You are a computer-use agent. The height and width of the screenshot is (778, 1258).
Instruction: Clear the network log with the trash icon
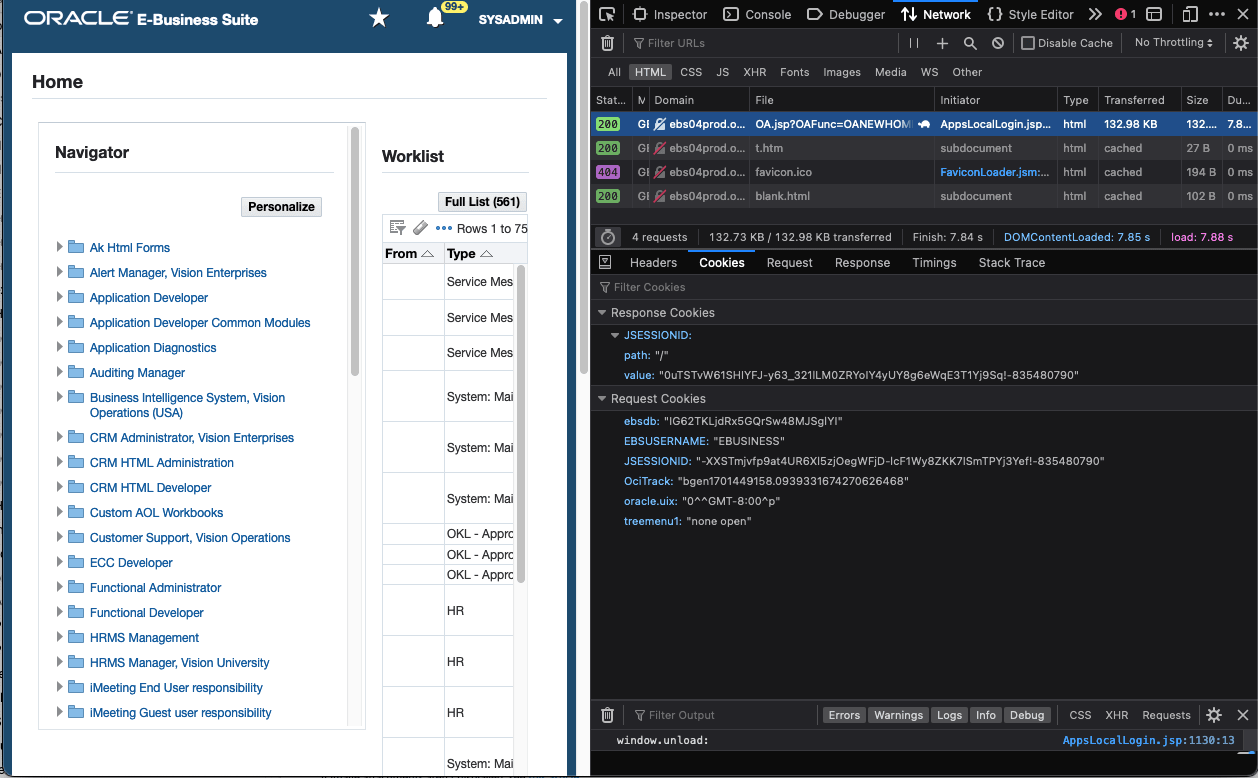(x=607, y=43)
